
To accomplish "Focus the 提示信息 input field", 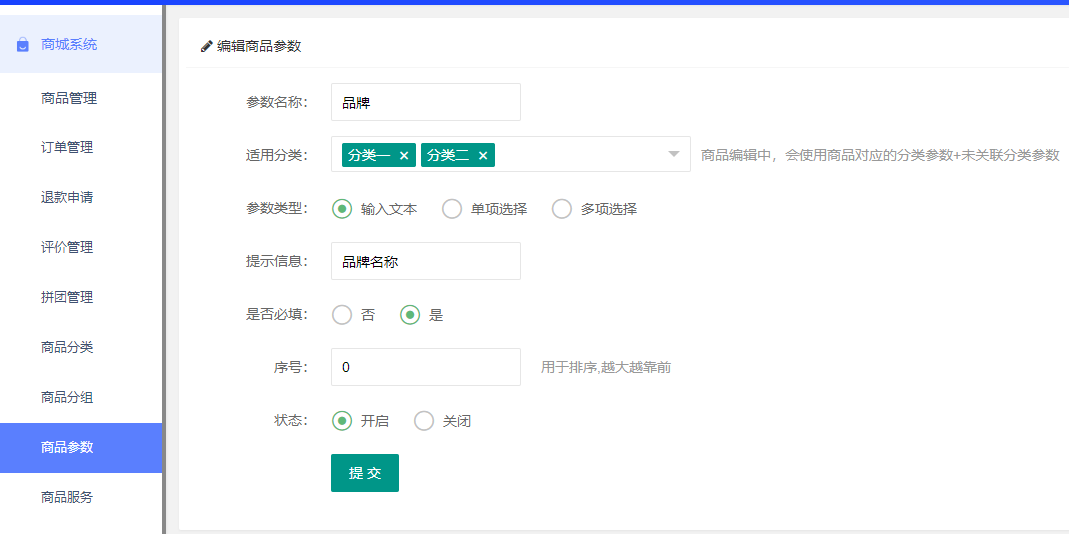I will 426,261.
